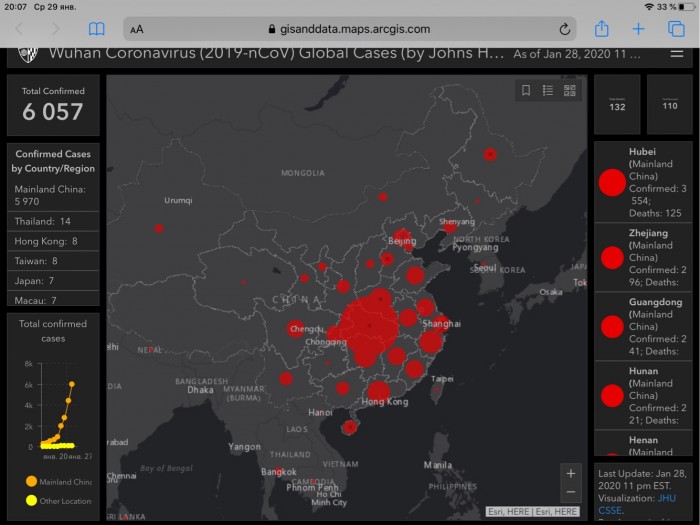Screen dimensions: 700x525
Task: Open the AA reader text options
Action: 137,29
